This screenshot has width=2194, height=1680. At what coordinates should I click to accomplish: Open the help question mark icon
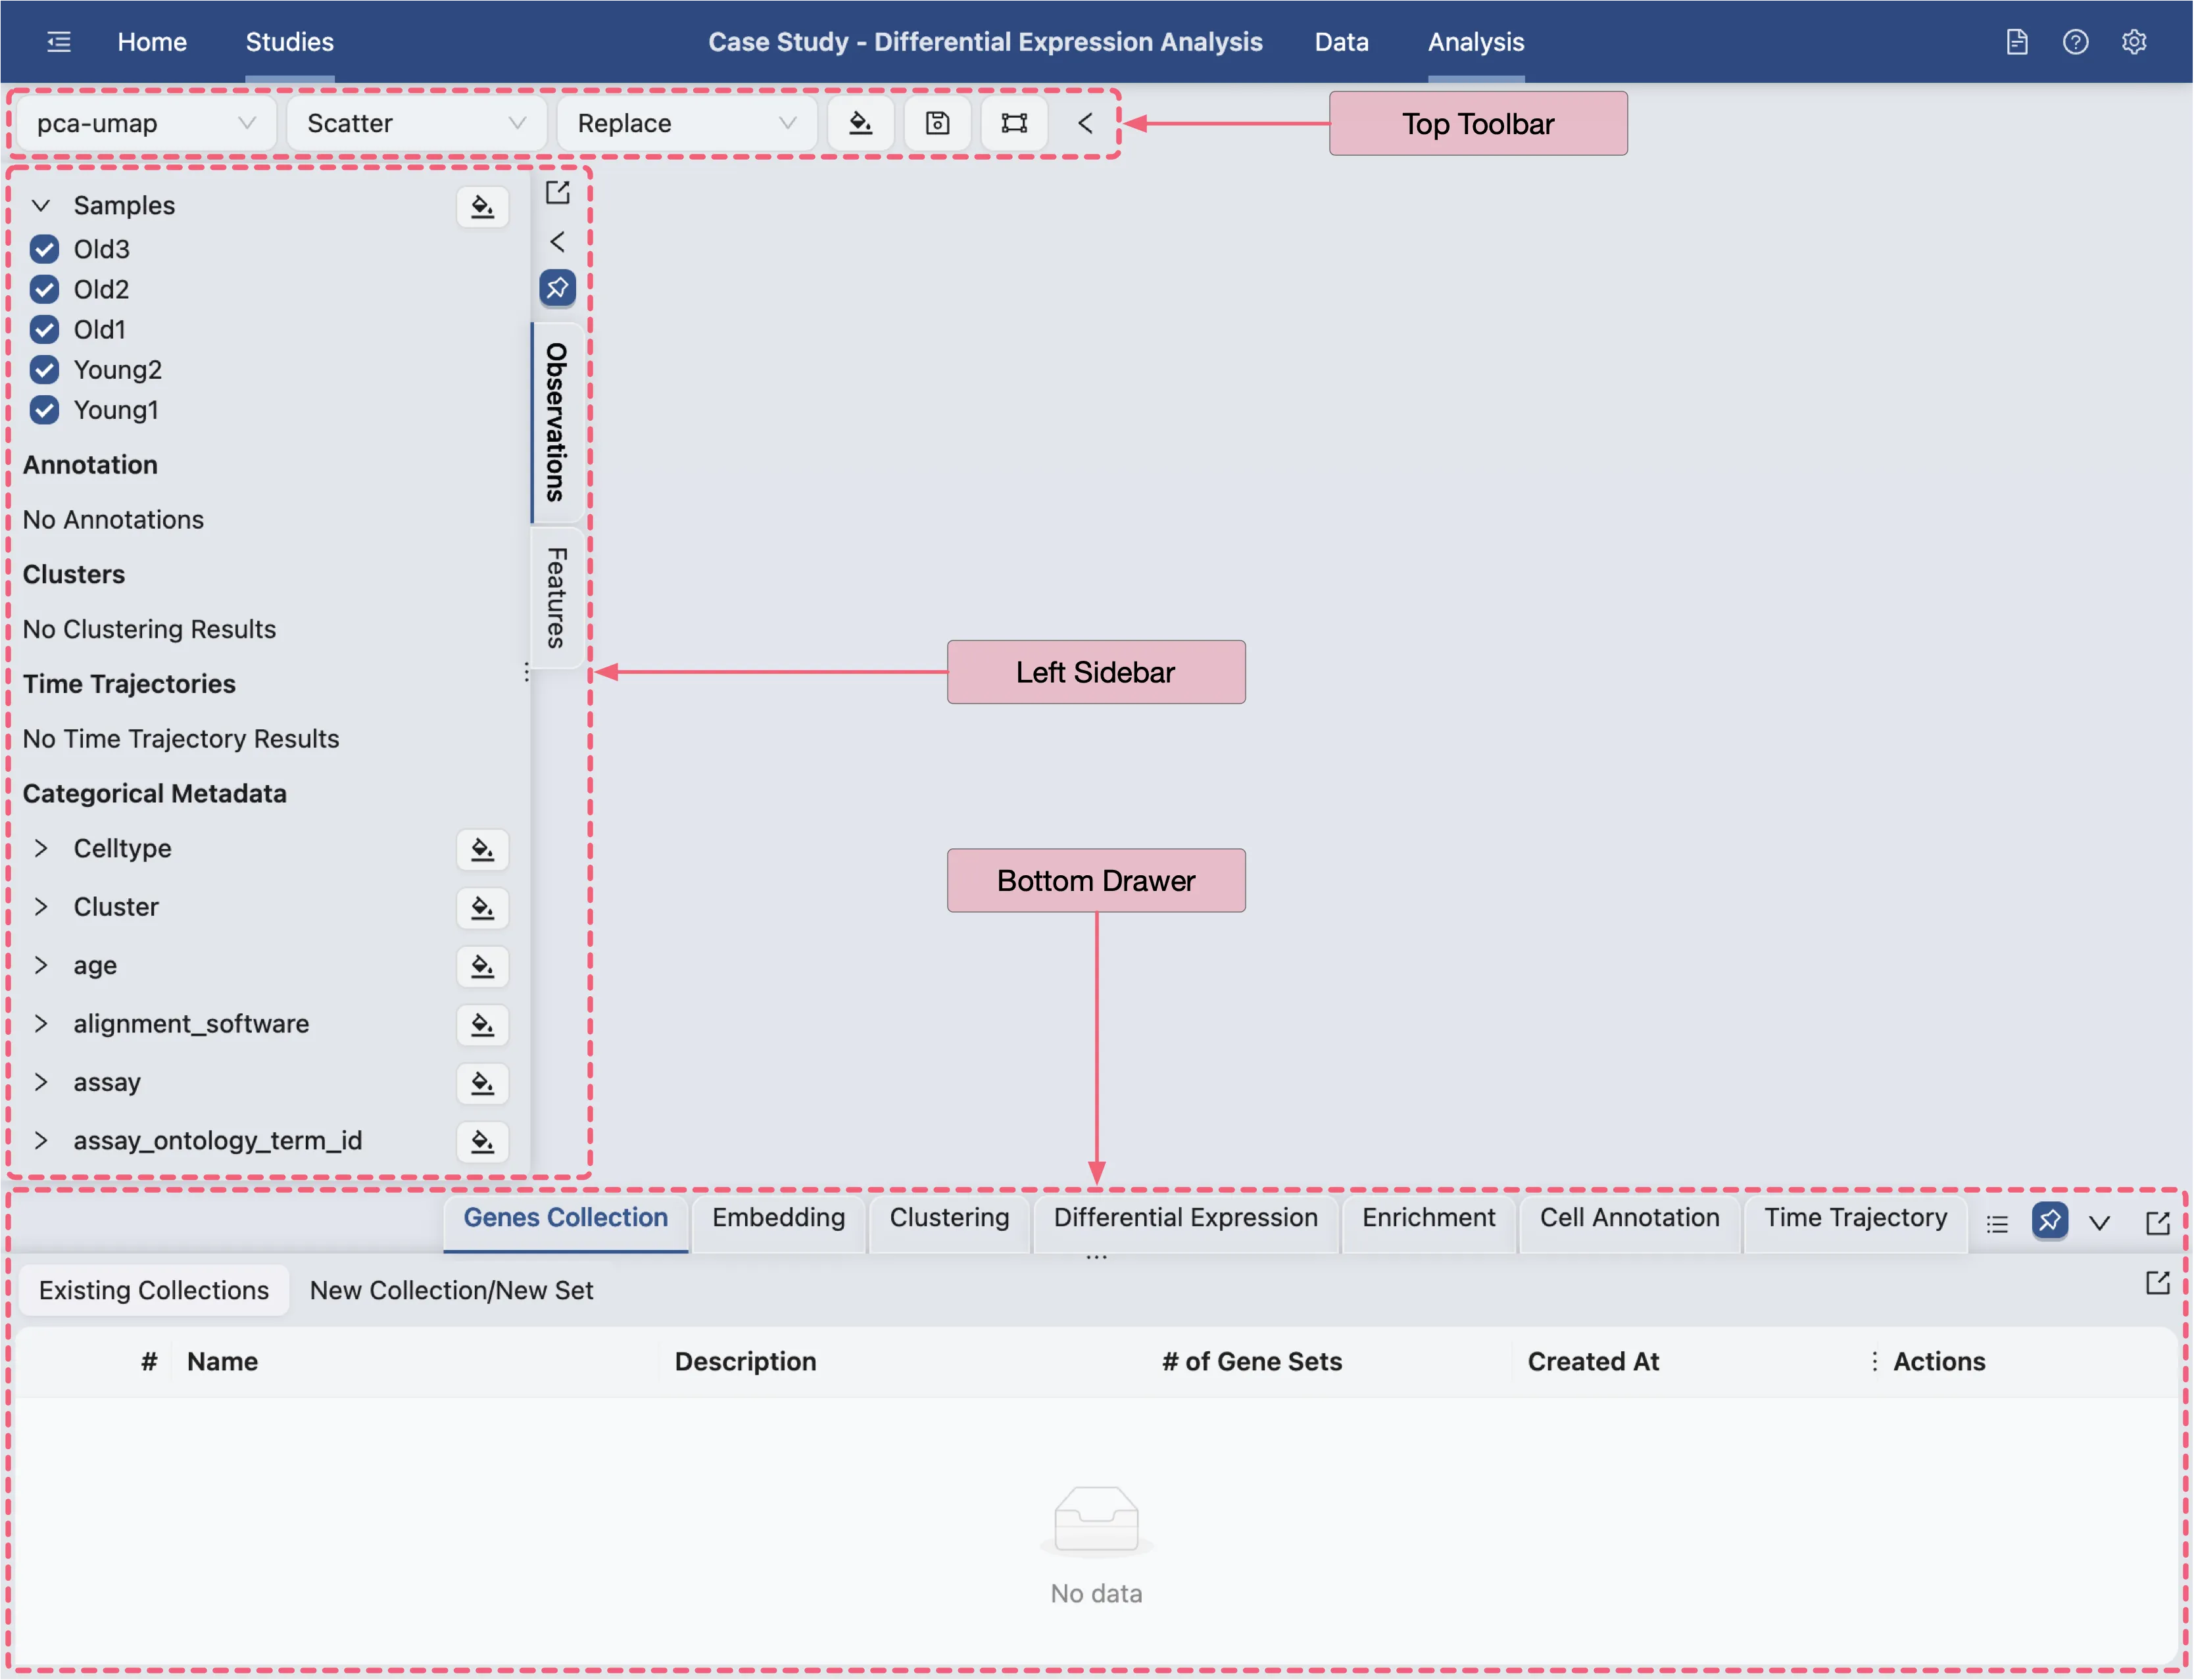click(2075, 42)
